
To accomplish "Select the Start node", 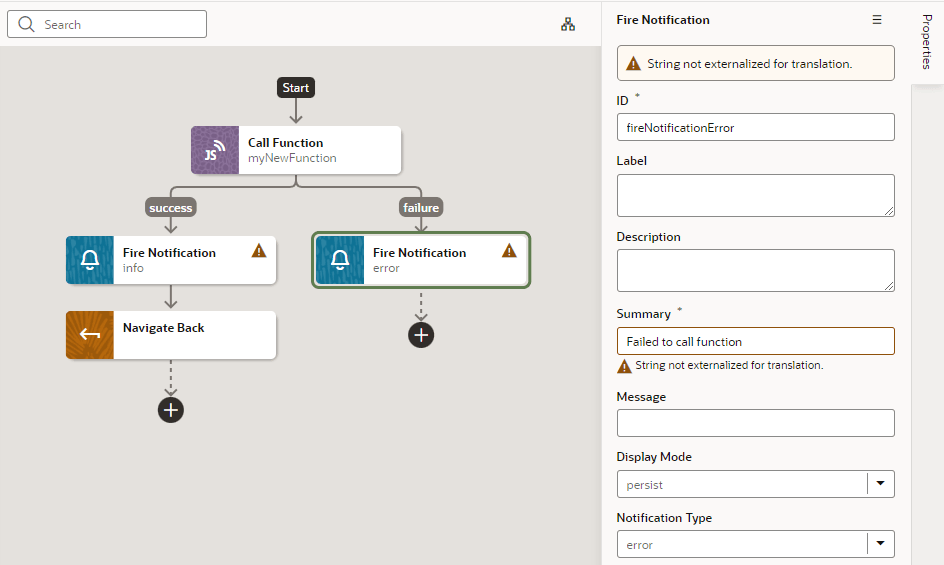I will point(296,87).
